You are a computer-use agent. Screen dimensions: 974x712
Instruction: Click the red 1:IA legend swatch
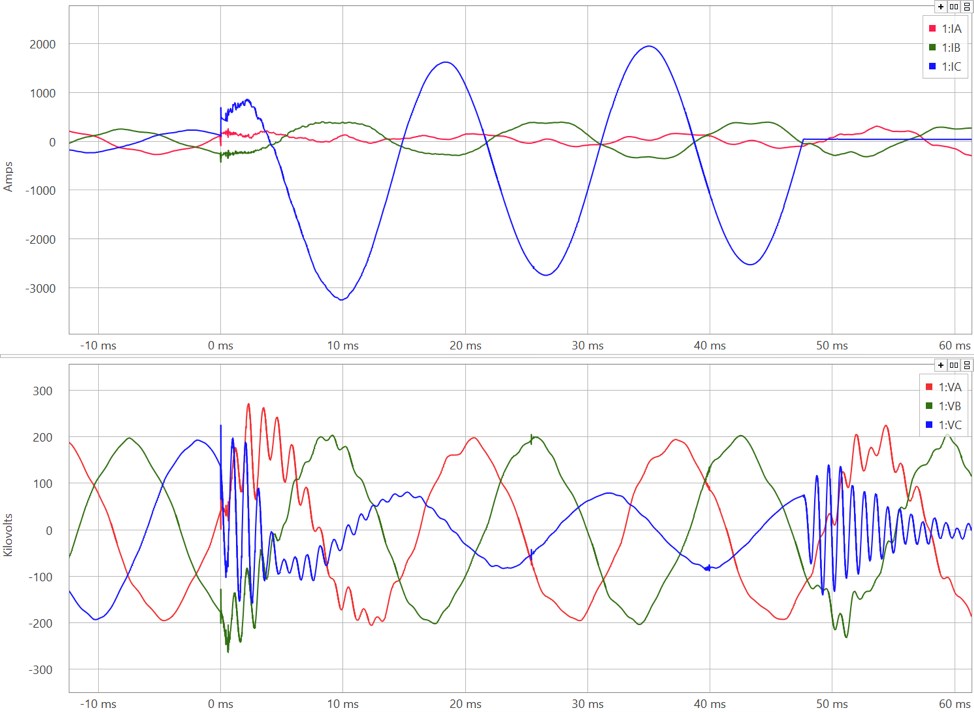(931, 29)
